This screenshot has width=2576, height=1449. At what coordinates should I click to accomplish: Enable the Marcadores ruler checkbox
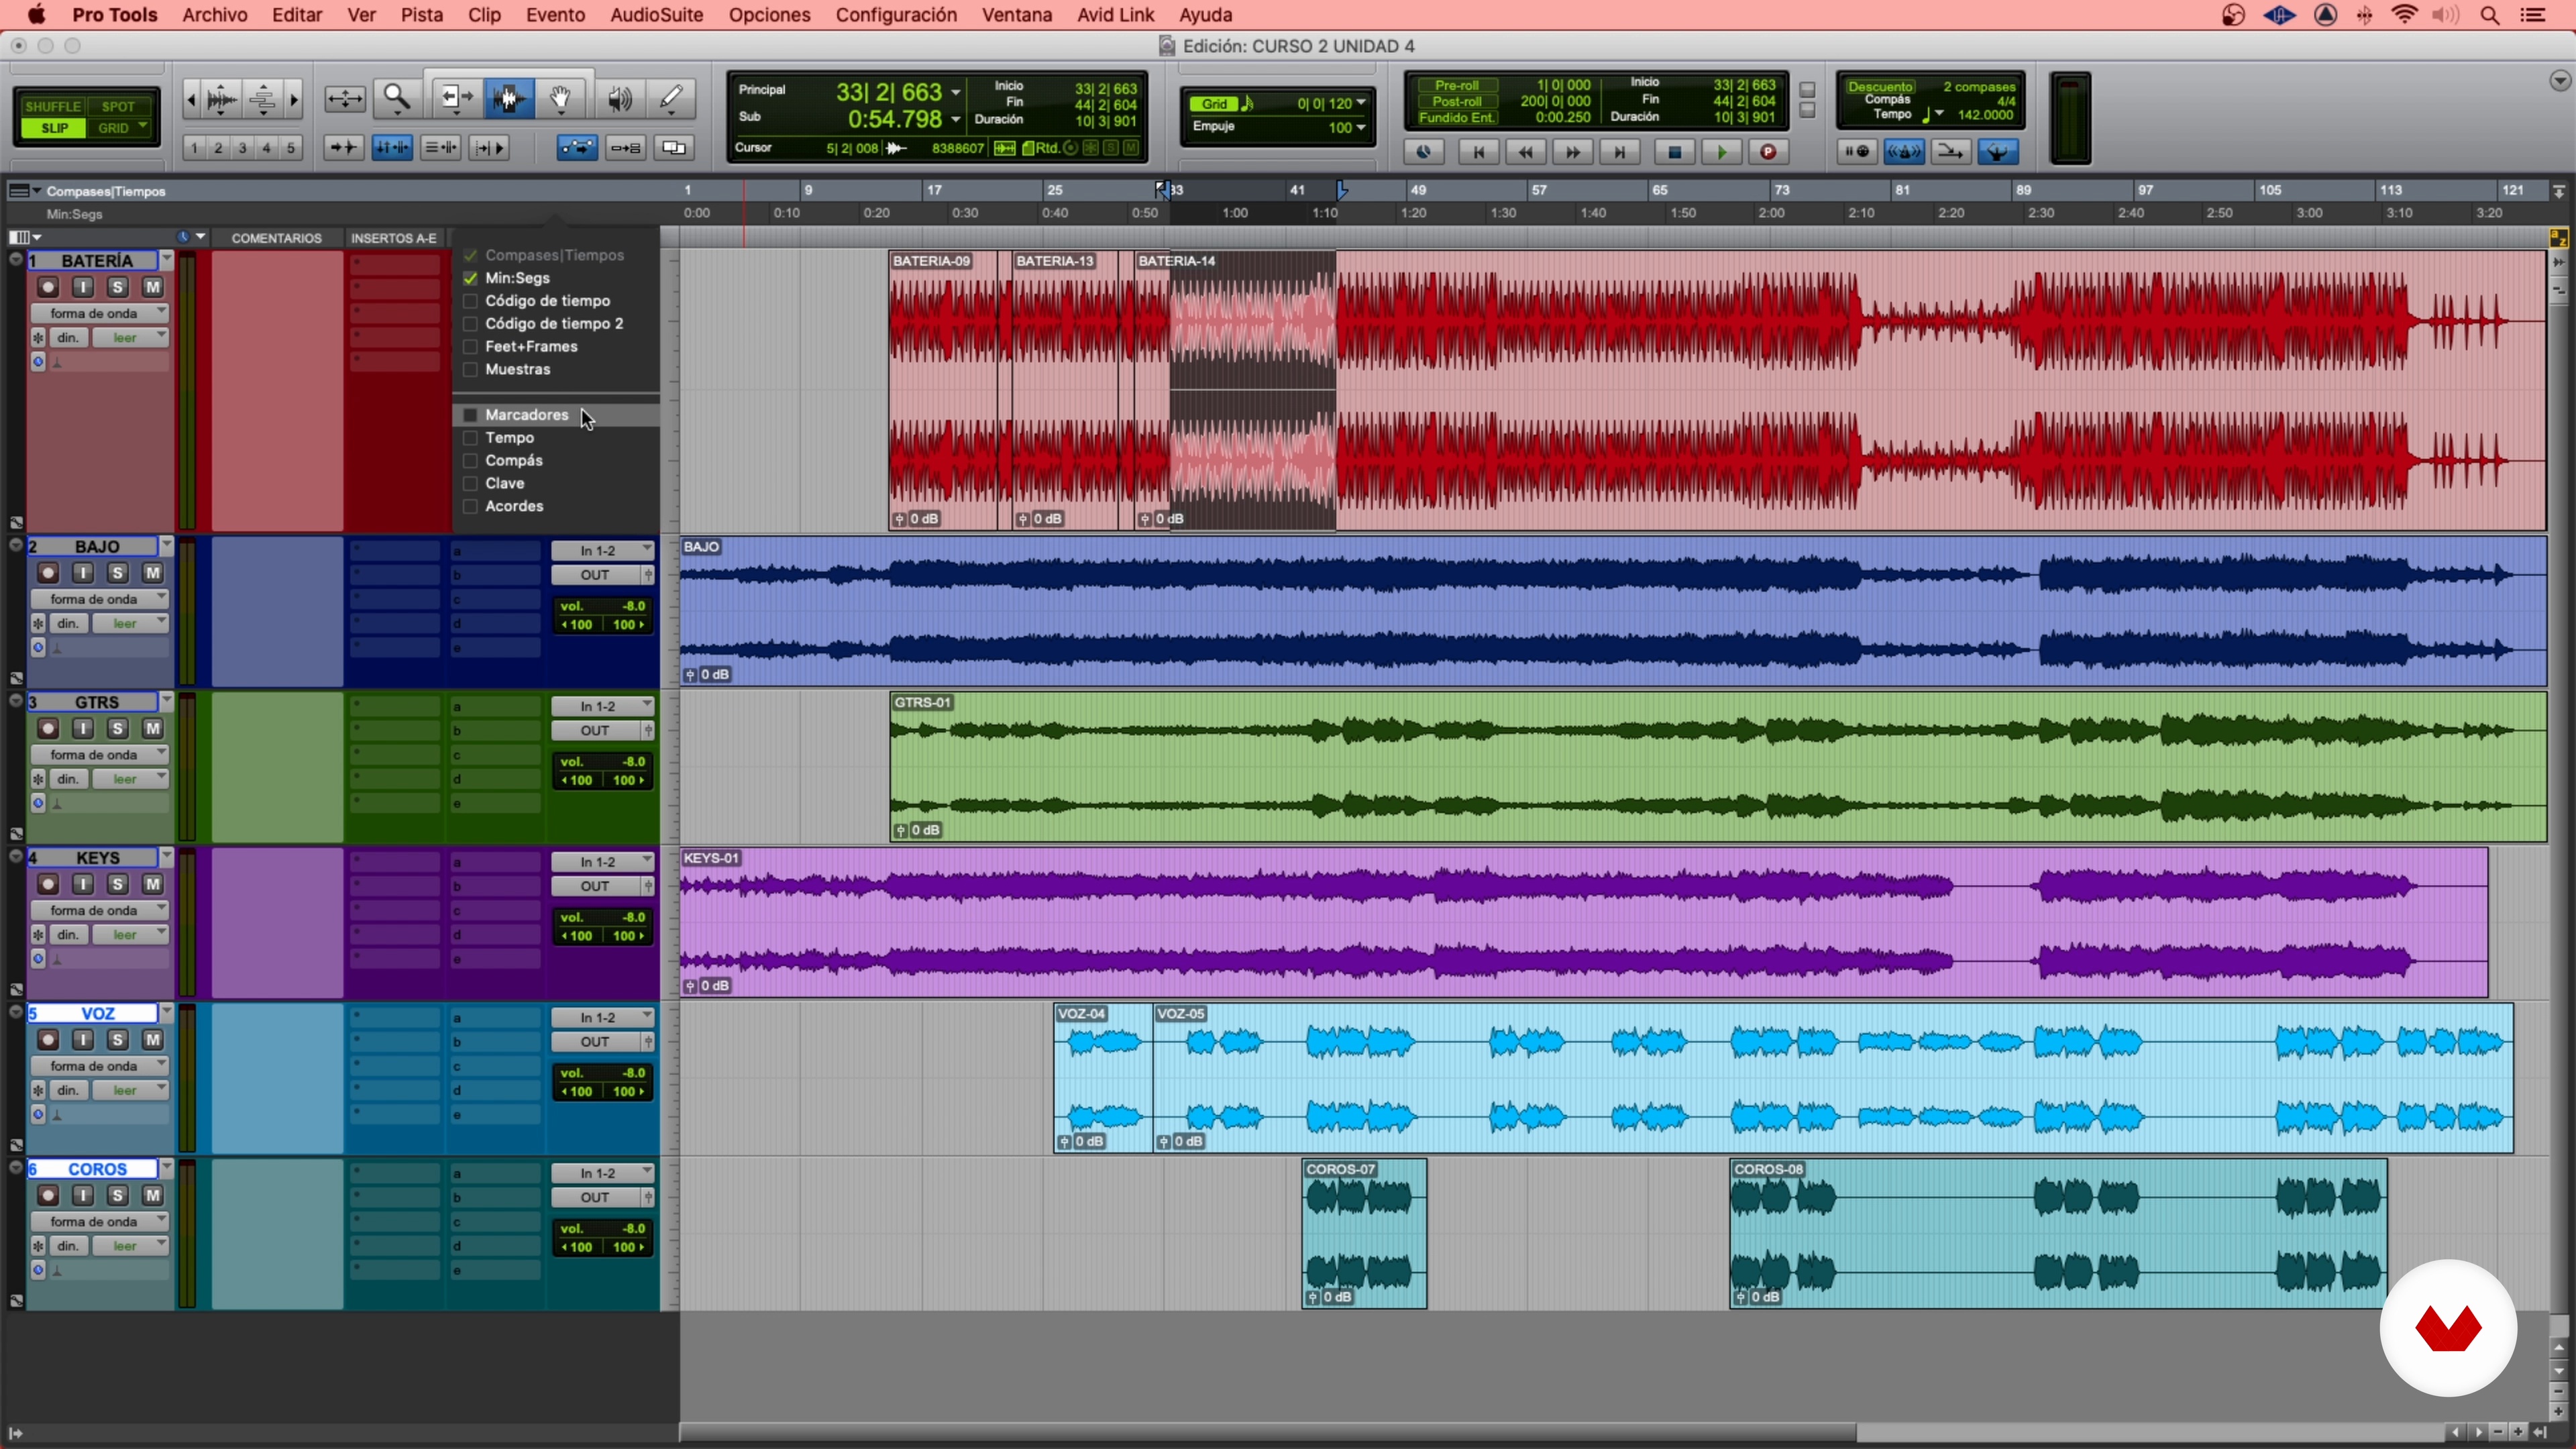470,415
